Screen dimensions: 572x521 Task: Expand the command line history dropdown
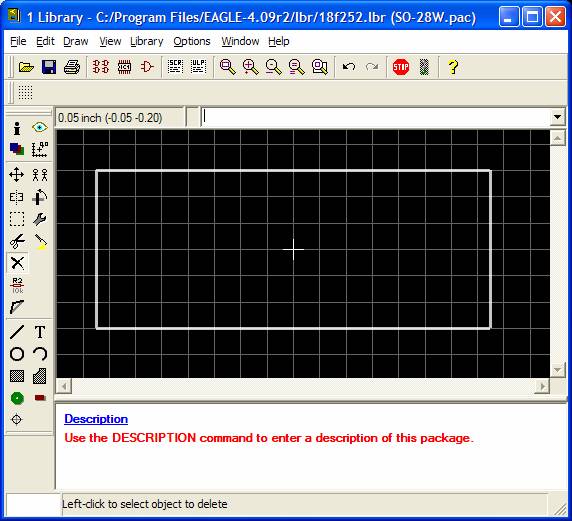pos(557,117)
